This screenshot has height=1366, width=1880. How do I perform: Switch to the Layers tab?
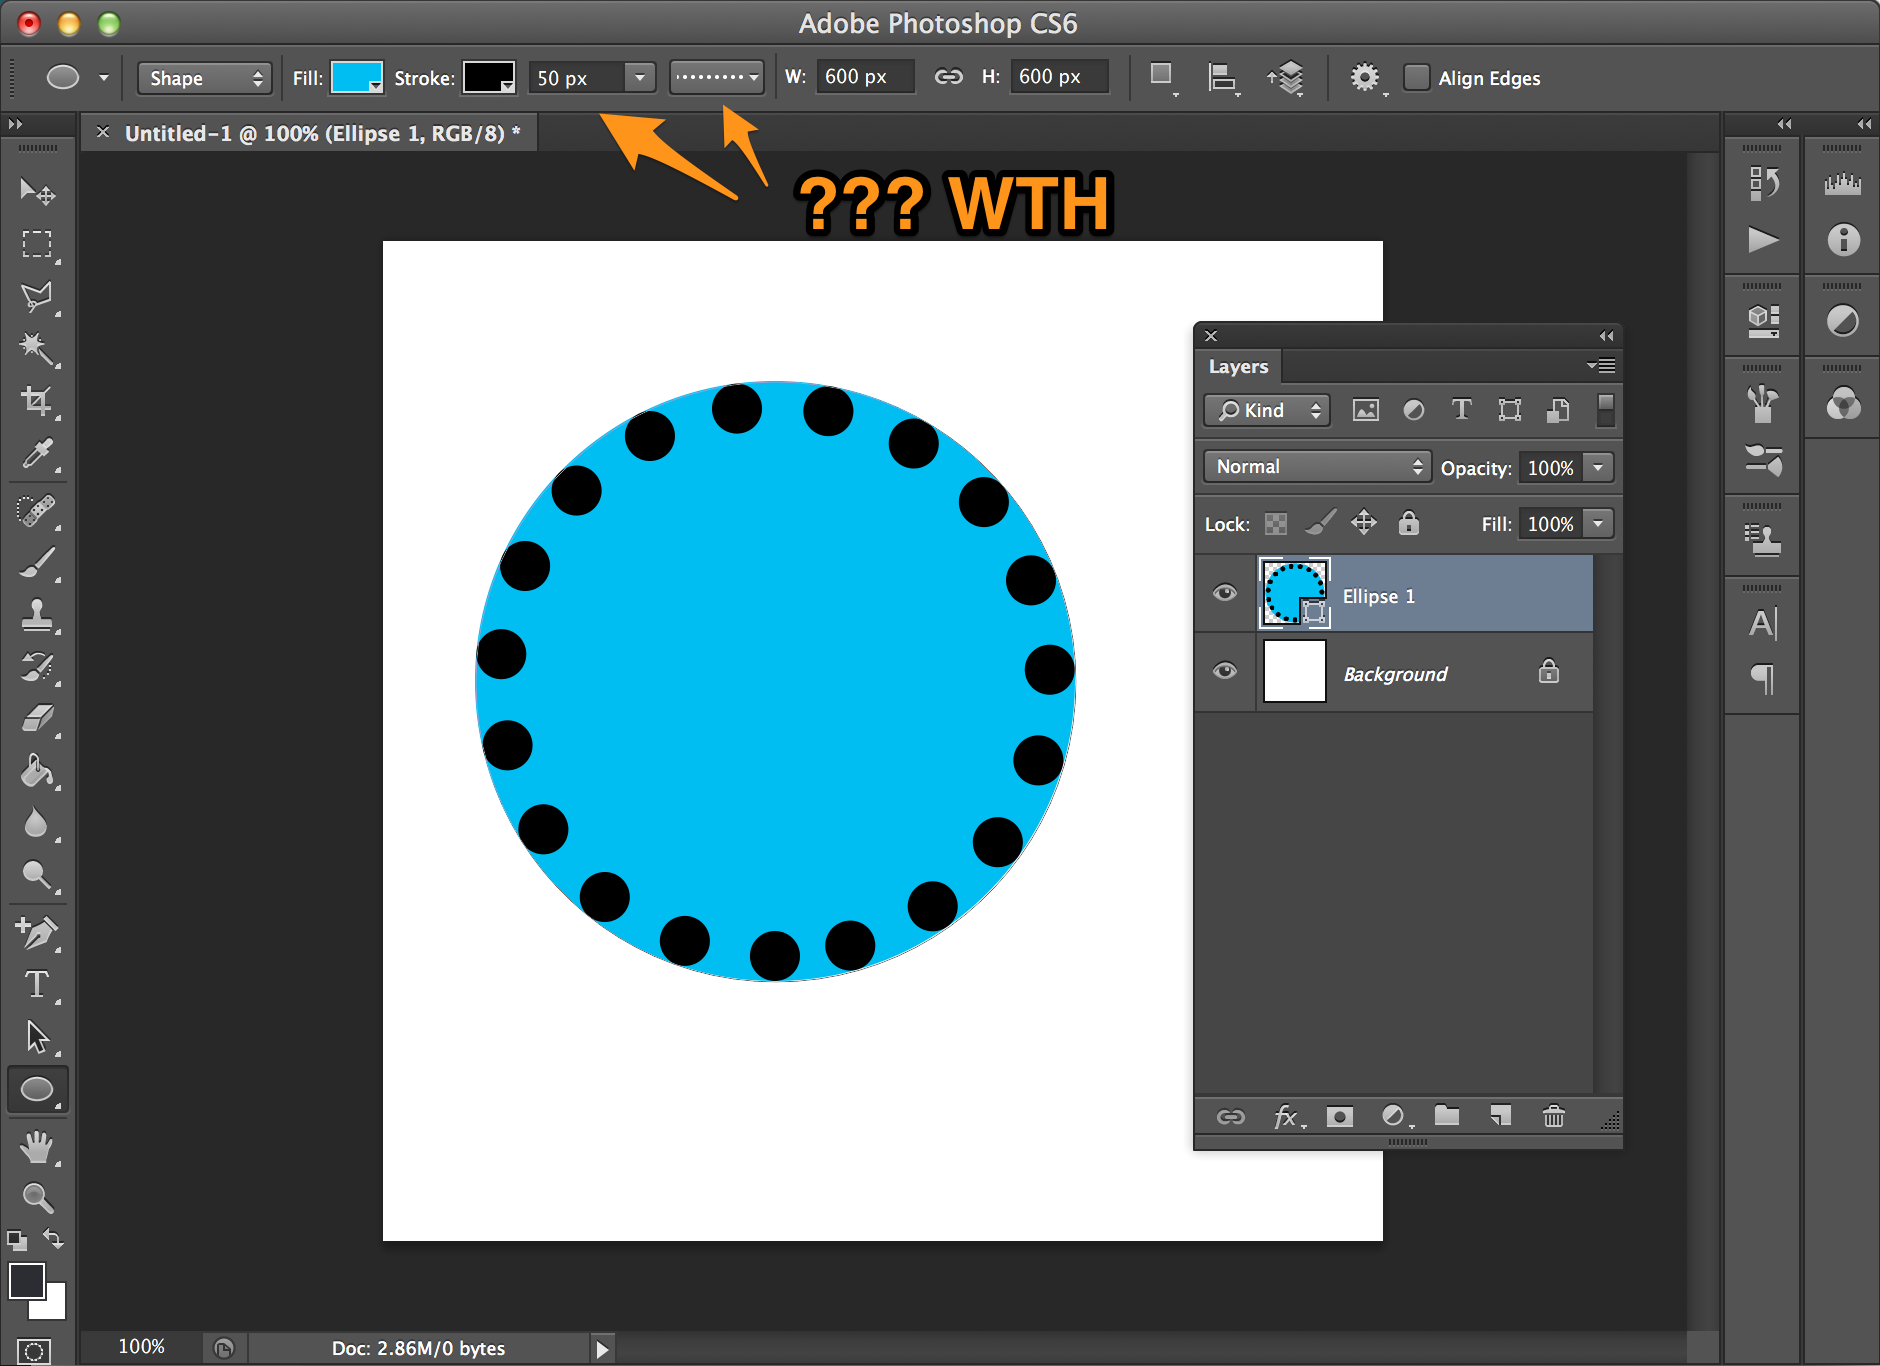point(1238,366)
